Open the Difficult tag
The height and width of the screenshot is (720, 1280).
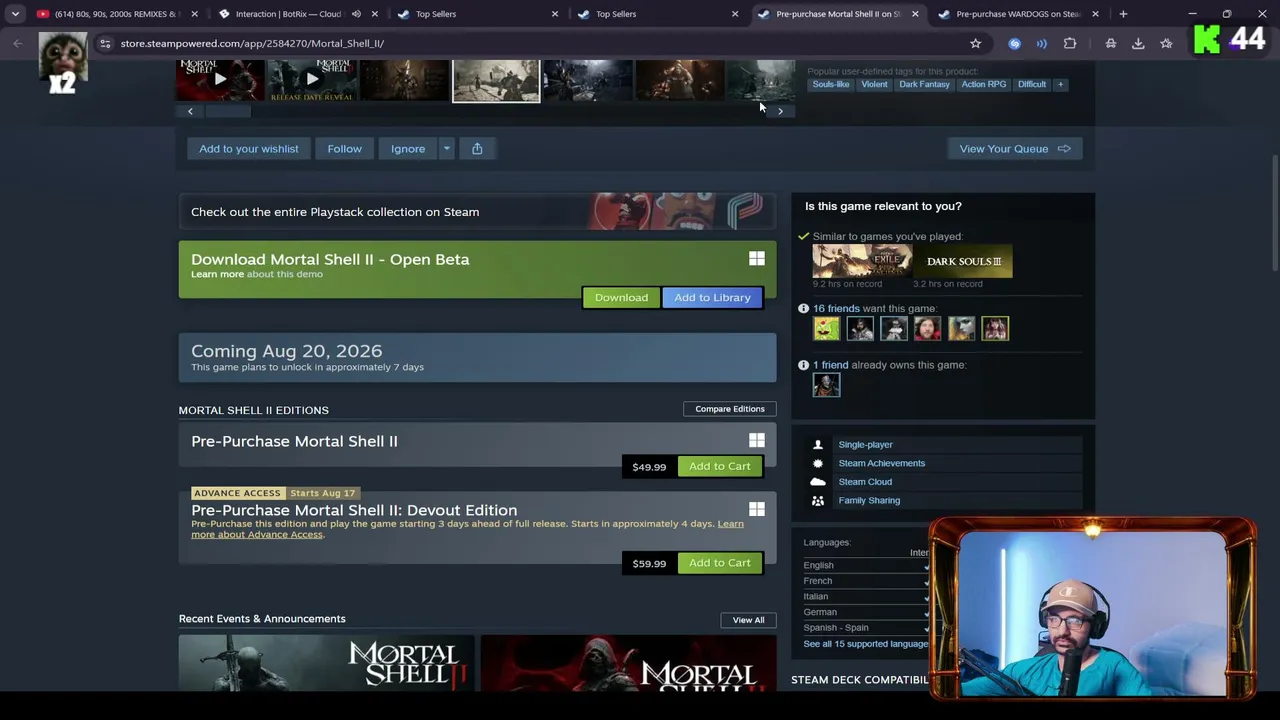point(1032,84)
